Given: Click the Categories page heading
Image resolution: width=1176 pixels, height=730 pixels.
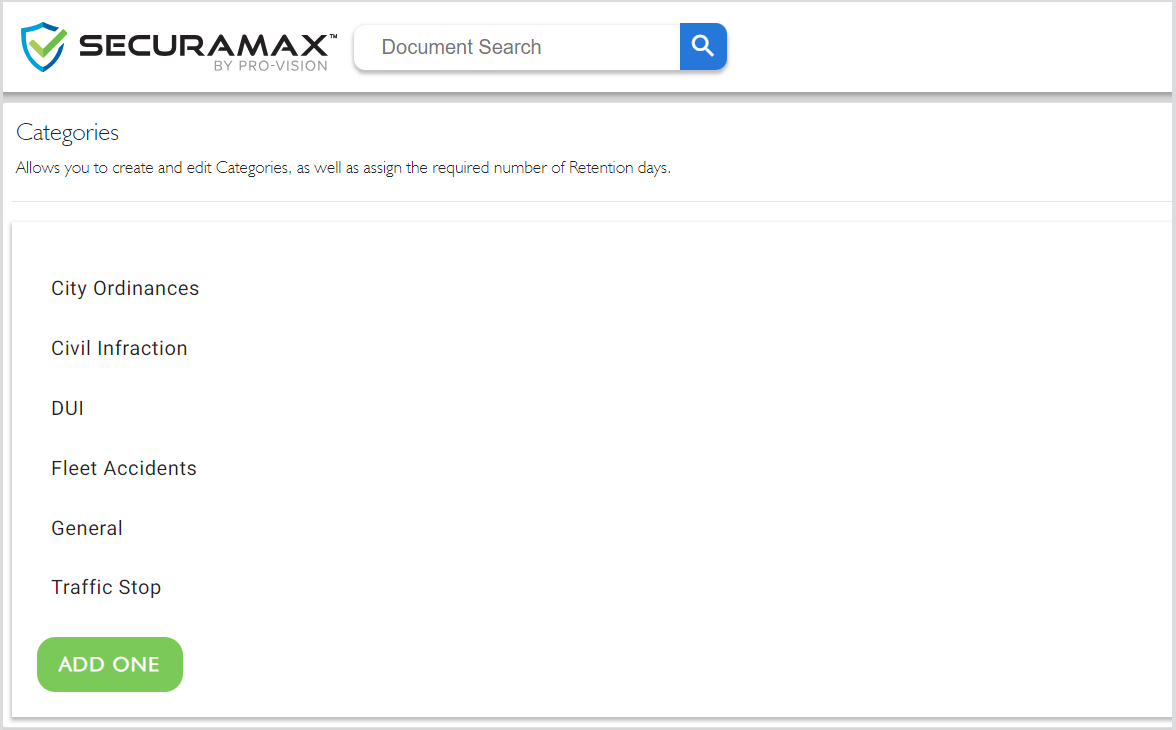Looking at the screenshot, I should pos(67,132).
